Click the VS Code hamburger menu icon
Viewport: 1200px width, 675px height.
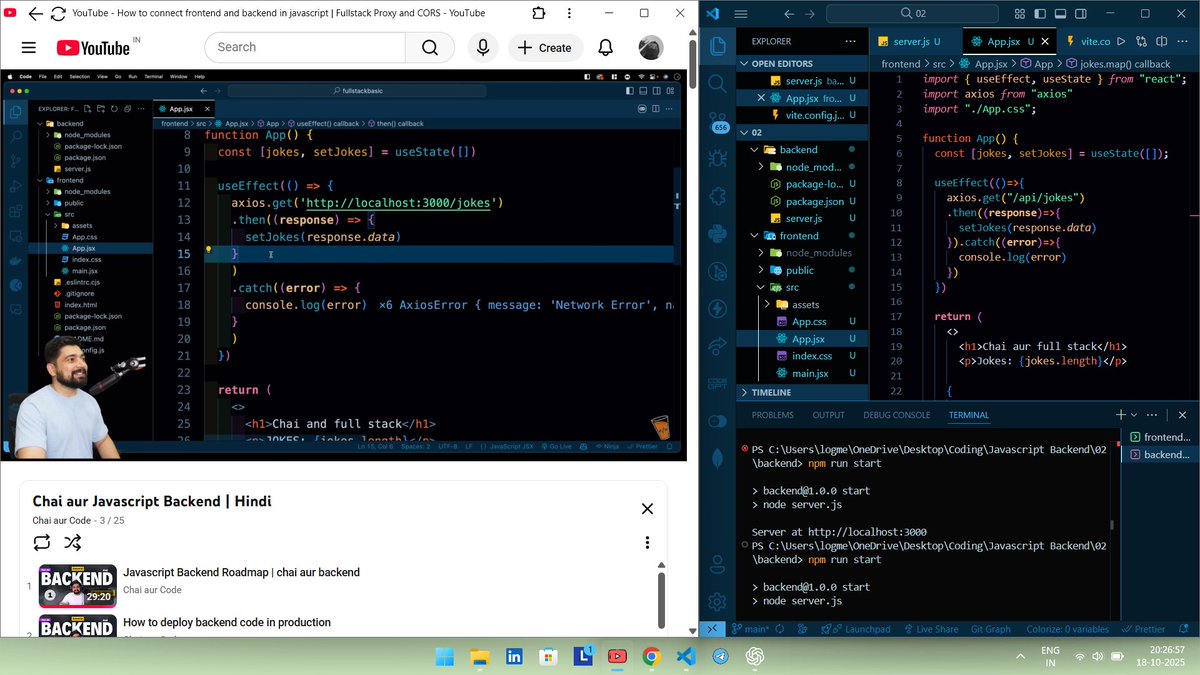[741, 13]
